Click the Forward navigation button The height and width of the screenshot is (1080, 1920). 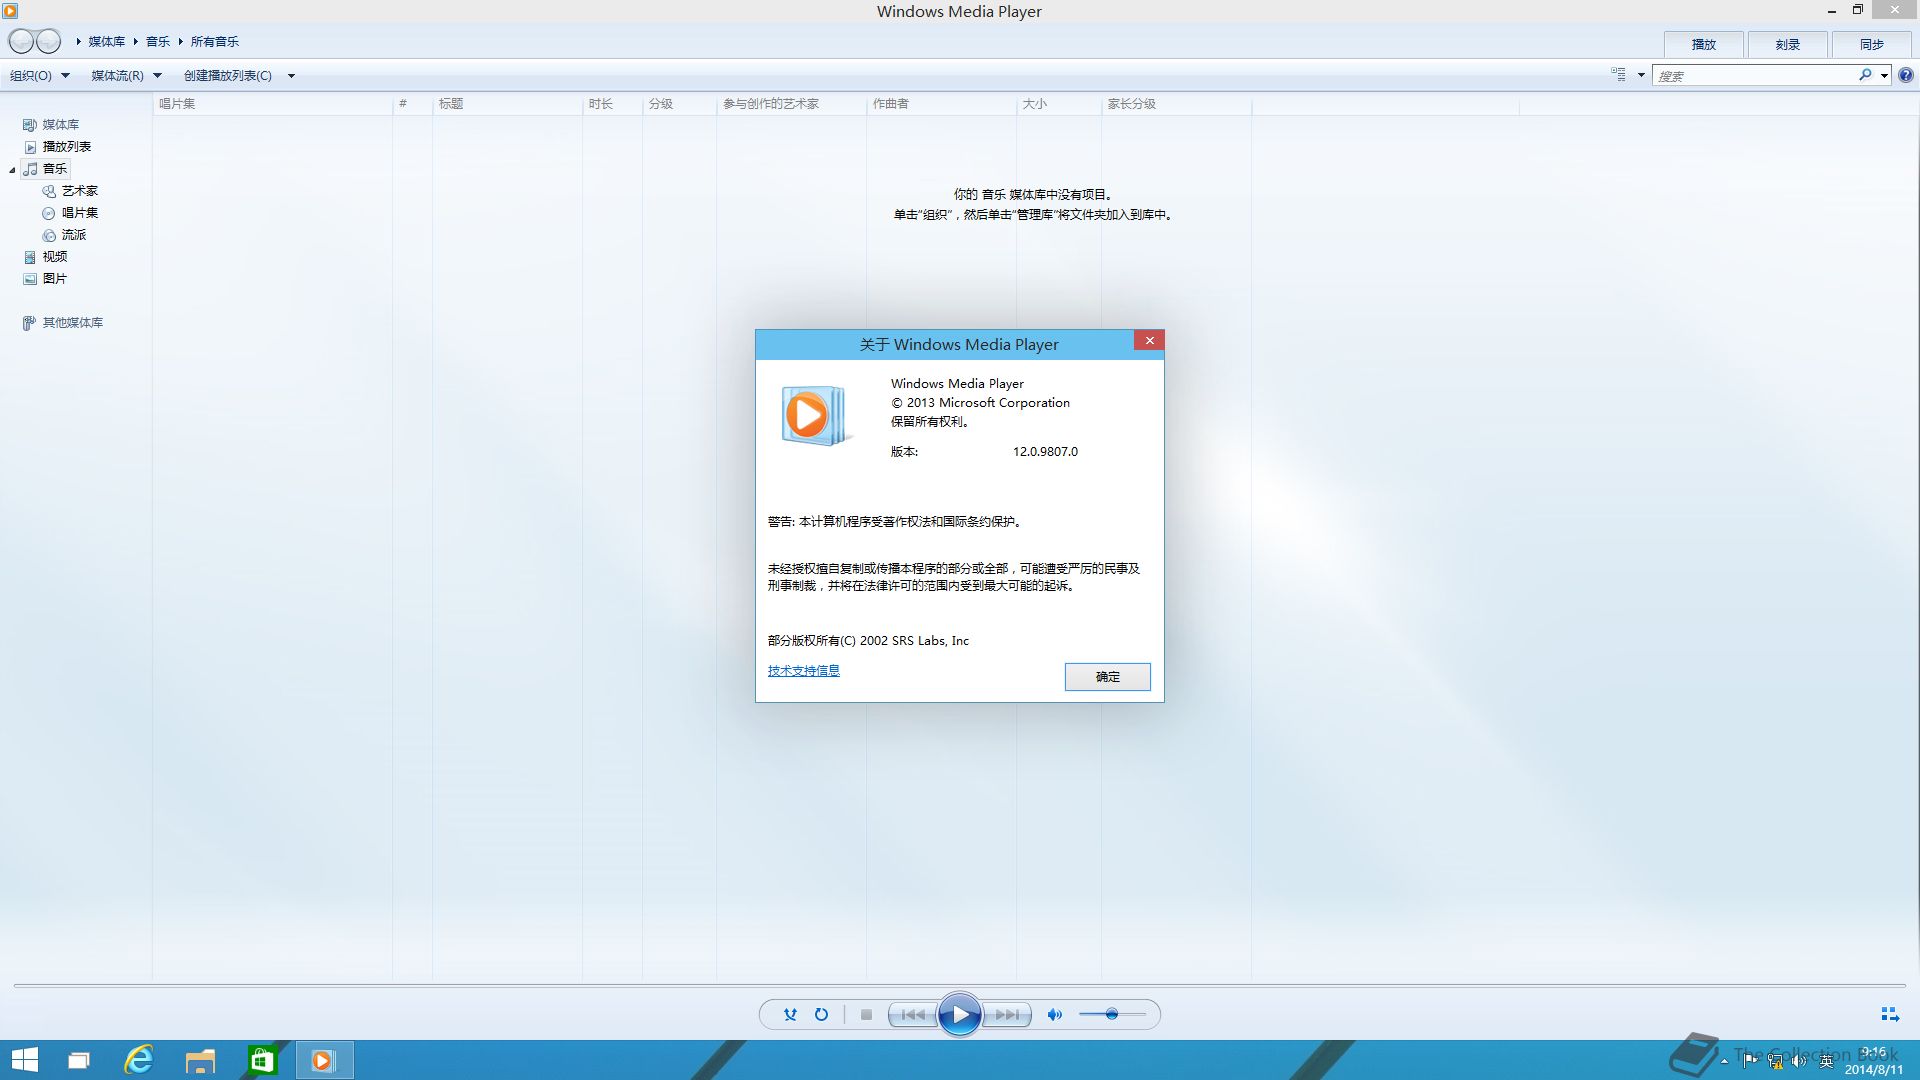(48, 41)
